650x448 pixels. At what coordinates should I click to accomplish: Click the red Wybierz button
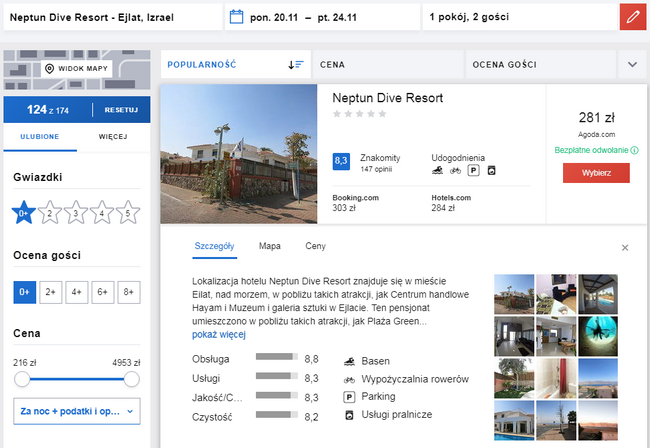596,173
